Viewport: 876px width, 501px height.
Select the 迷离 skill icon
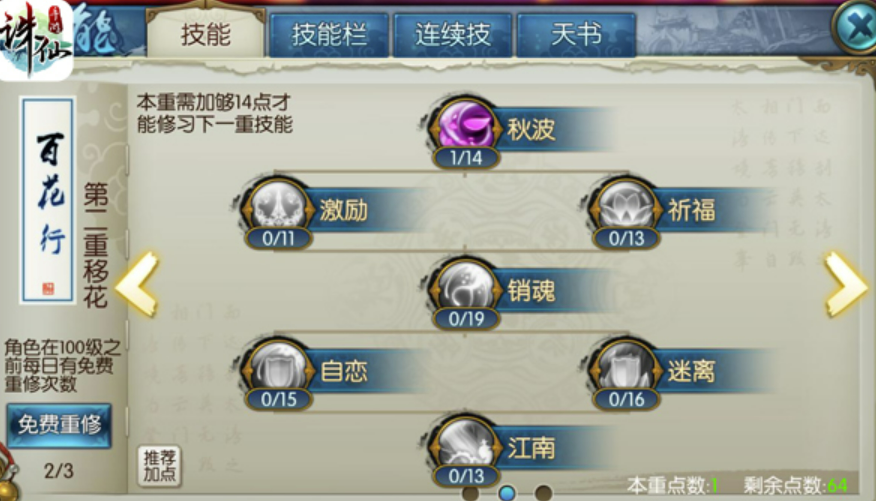tap(626, 369)
